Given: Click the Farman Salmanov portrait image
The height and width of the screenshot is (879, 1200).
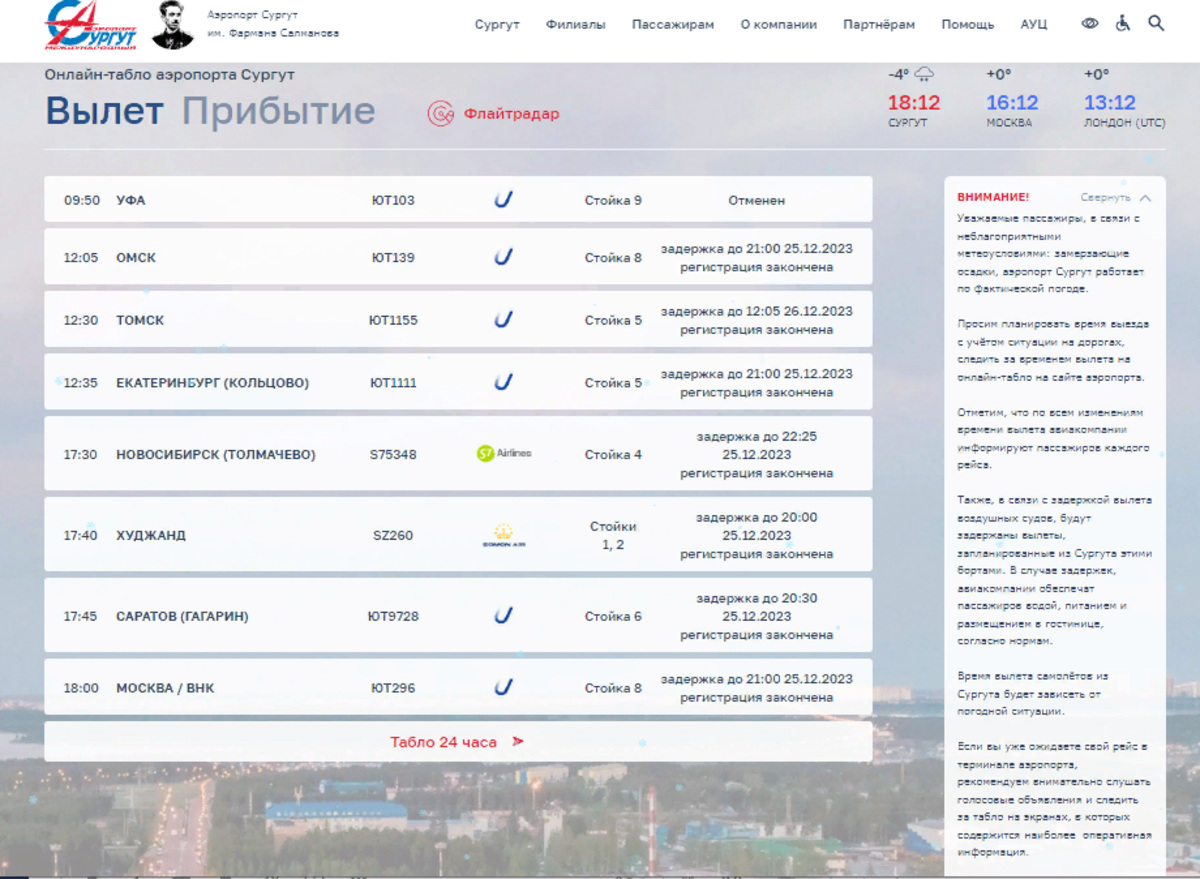Looking at the screenshot, I should pyautogui.click(x=173, y=25).
